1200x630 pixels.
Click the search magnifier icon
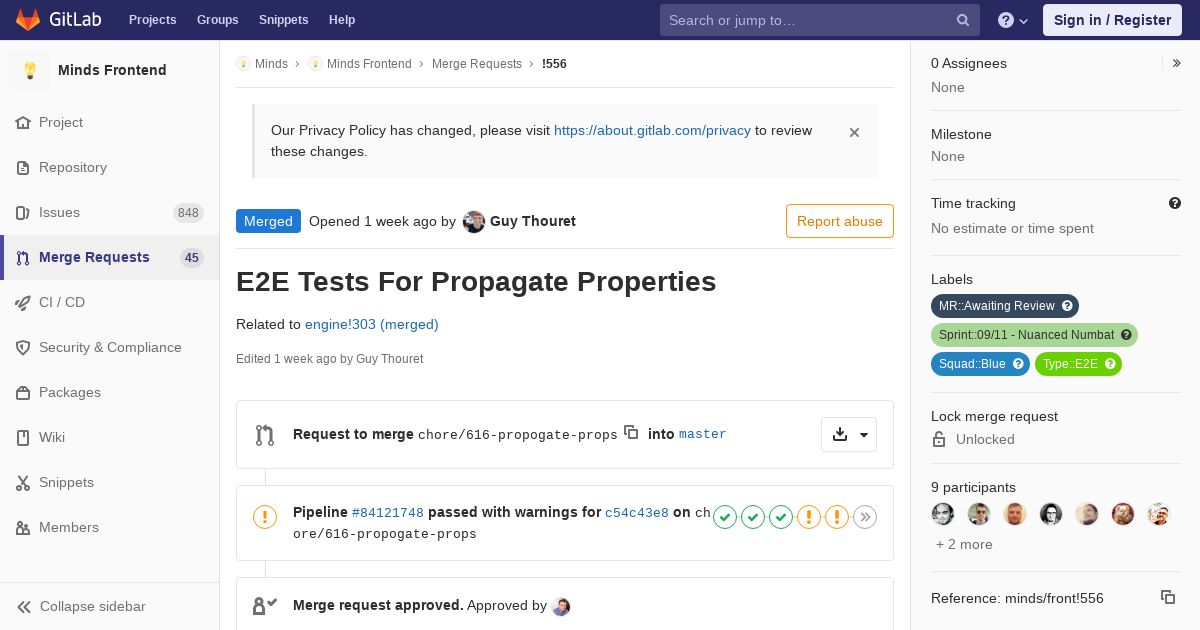[963, 20]
